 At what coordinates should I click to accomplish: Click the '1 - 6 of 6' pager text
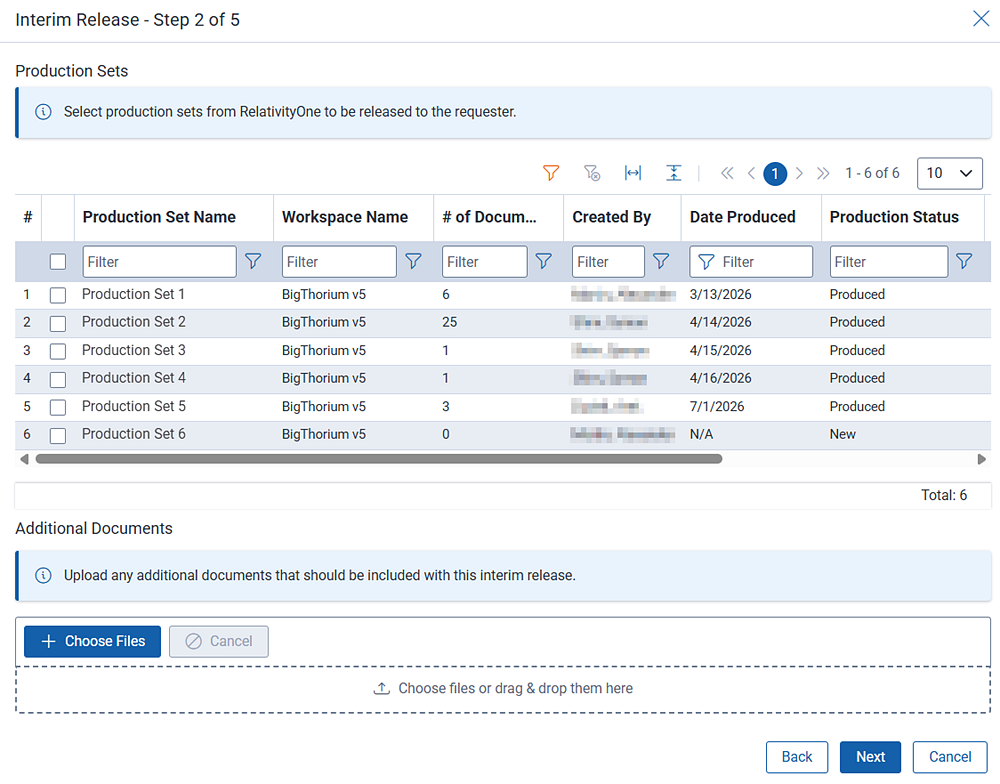[x=872, y=173]
